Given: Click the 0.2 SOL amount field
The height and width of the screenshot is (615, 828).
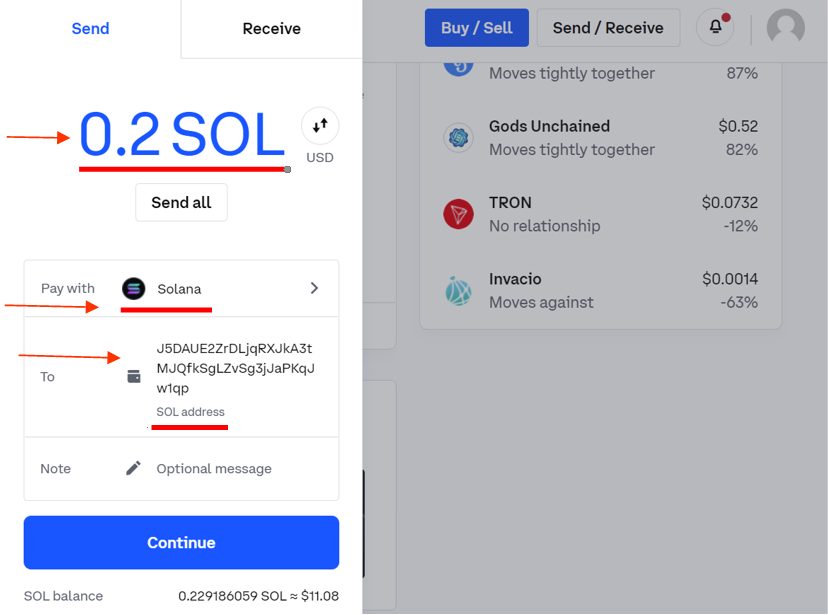Looking at the screenshot, I should [x=182, y=135].
